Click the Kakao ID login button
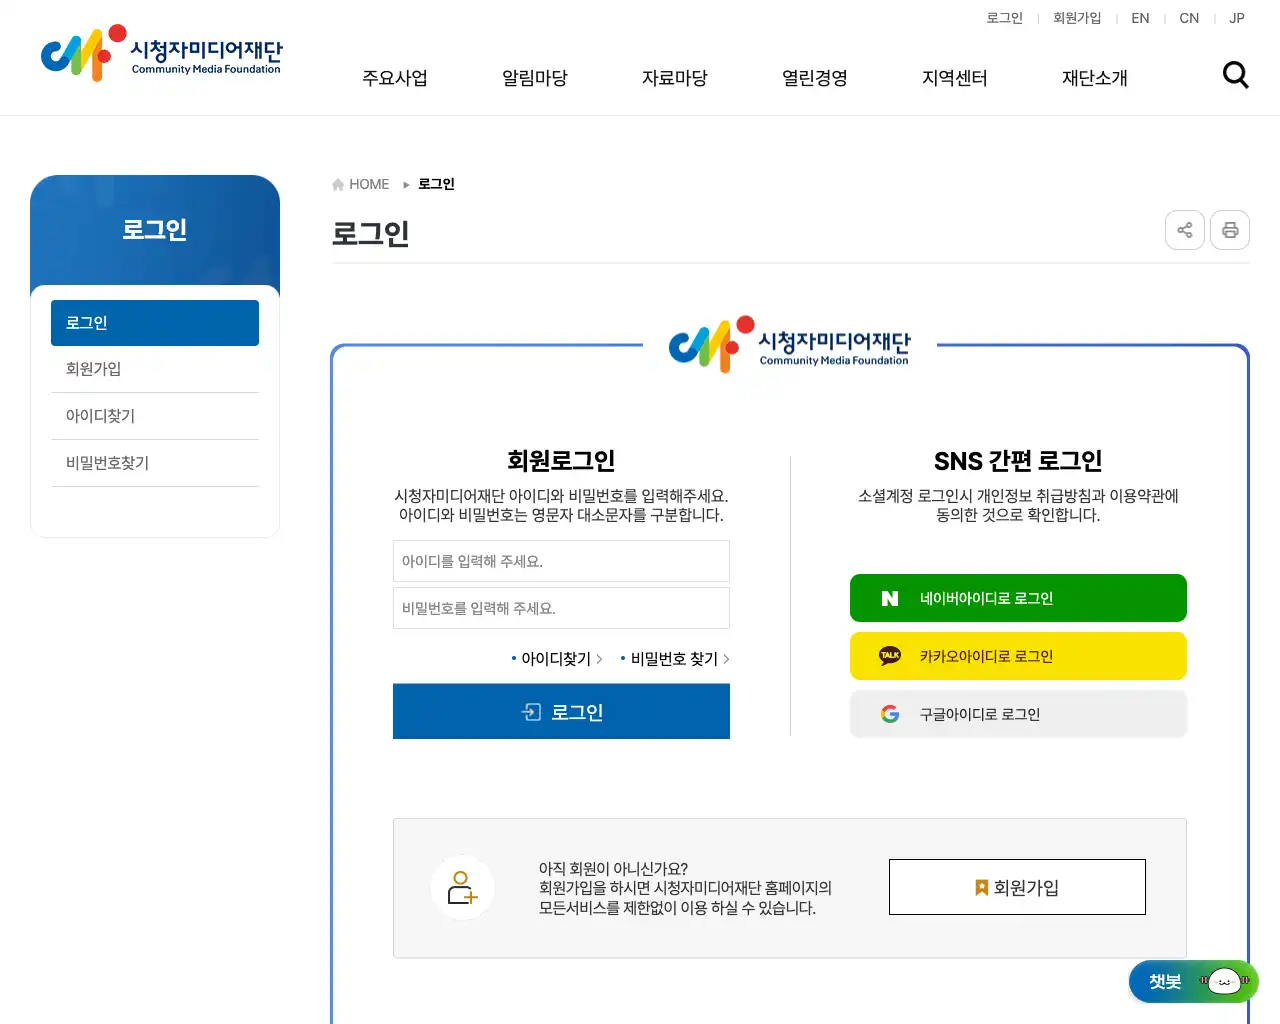1280x1024 pixels. tap(1018, 656)
